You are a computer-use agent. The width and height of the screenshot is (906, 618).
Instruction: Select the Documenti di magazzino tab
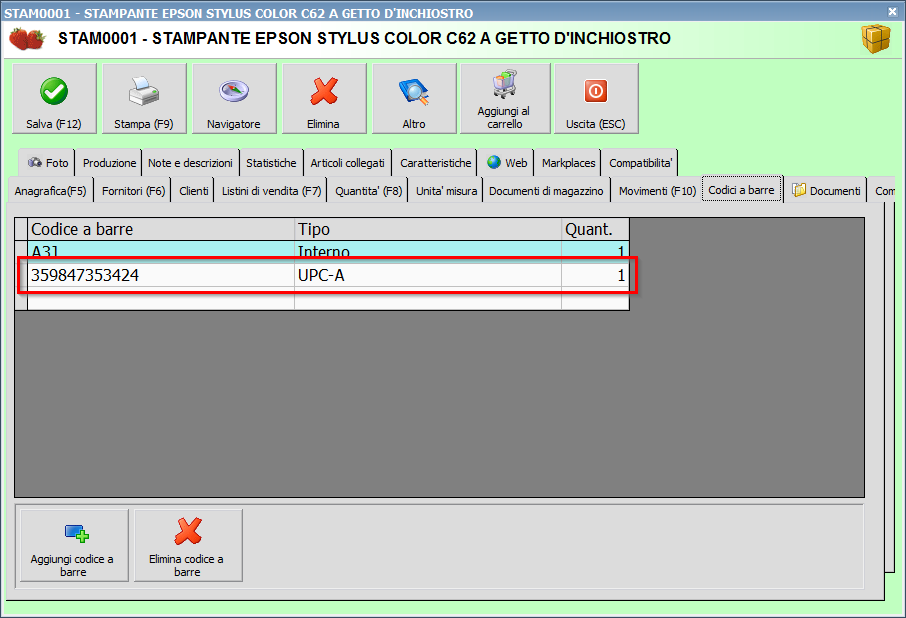click(546, 191)
